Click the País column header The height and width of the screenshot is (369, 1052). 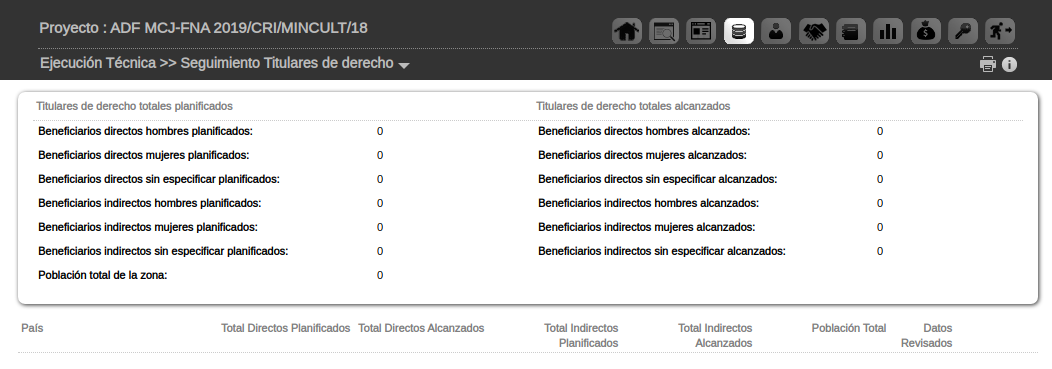click(32, 328)
